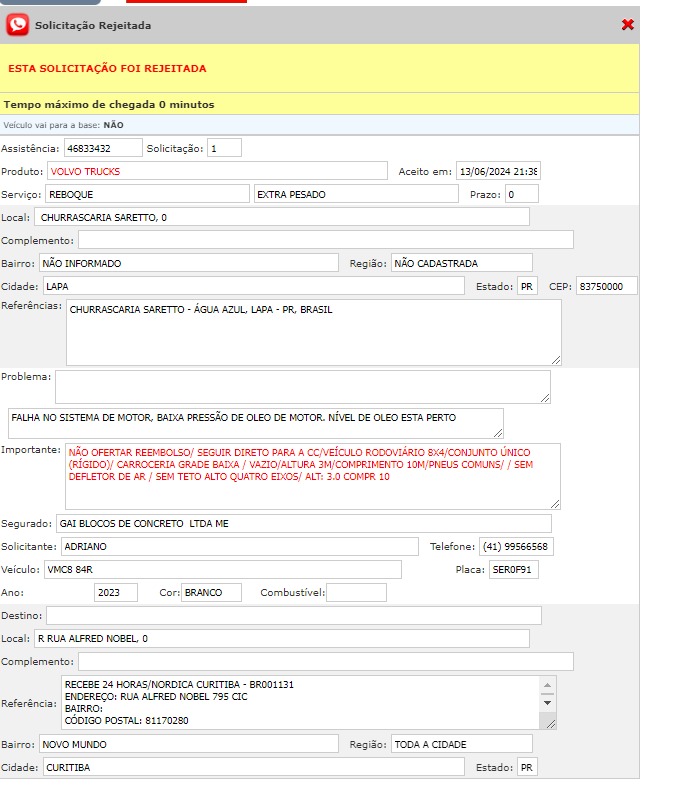Click the Solicitante field showing ADRIANO
This screenshot has width=673, height=798.
pos(238,546)
